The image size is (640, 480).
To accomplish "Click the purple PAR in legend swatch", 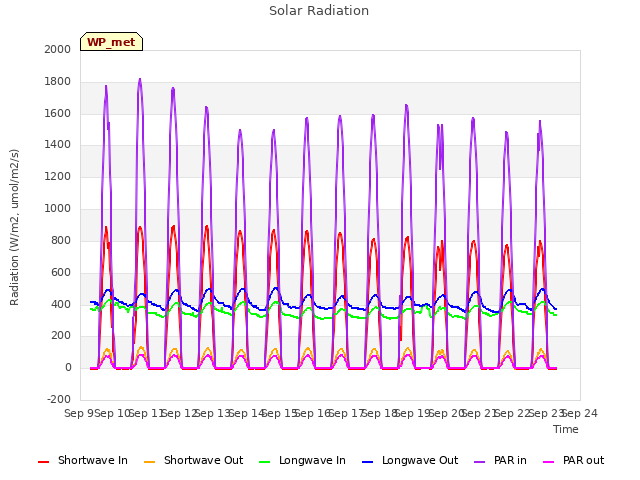I will click(x=480, y=462).
